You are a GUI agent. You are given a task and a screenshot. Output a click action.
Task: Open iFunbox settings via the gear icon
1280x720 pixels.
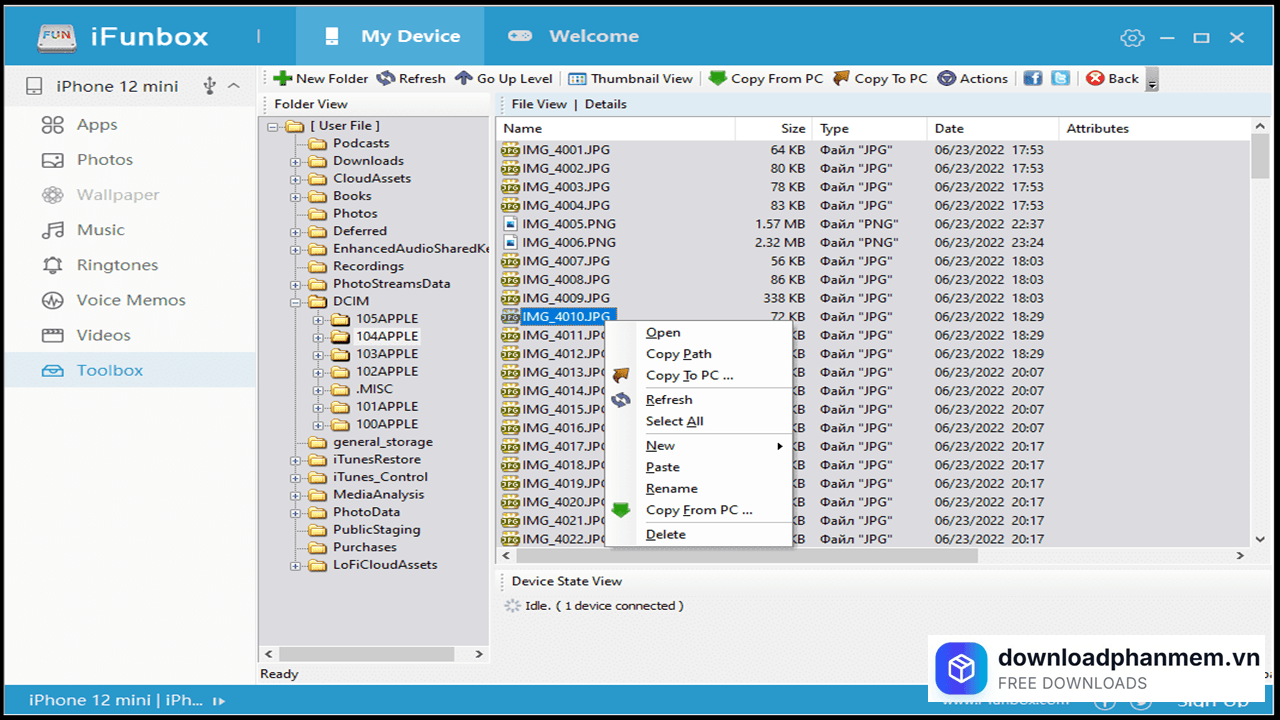coord(1132,36)
